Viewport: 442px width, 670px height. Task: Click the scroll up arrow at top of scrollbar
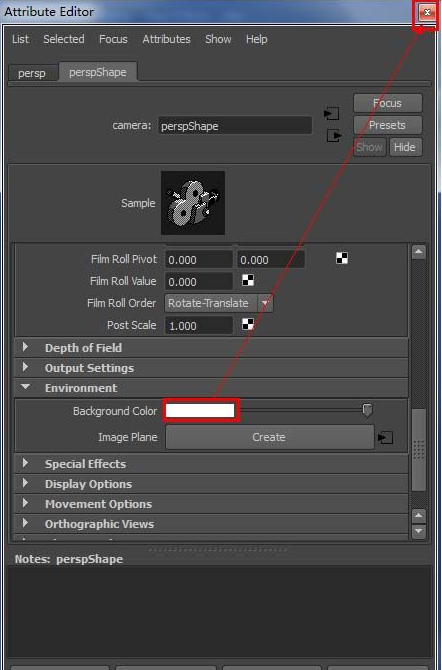(419, 252)
